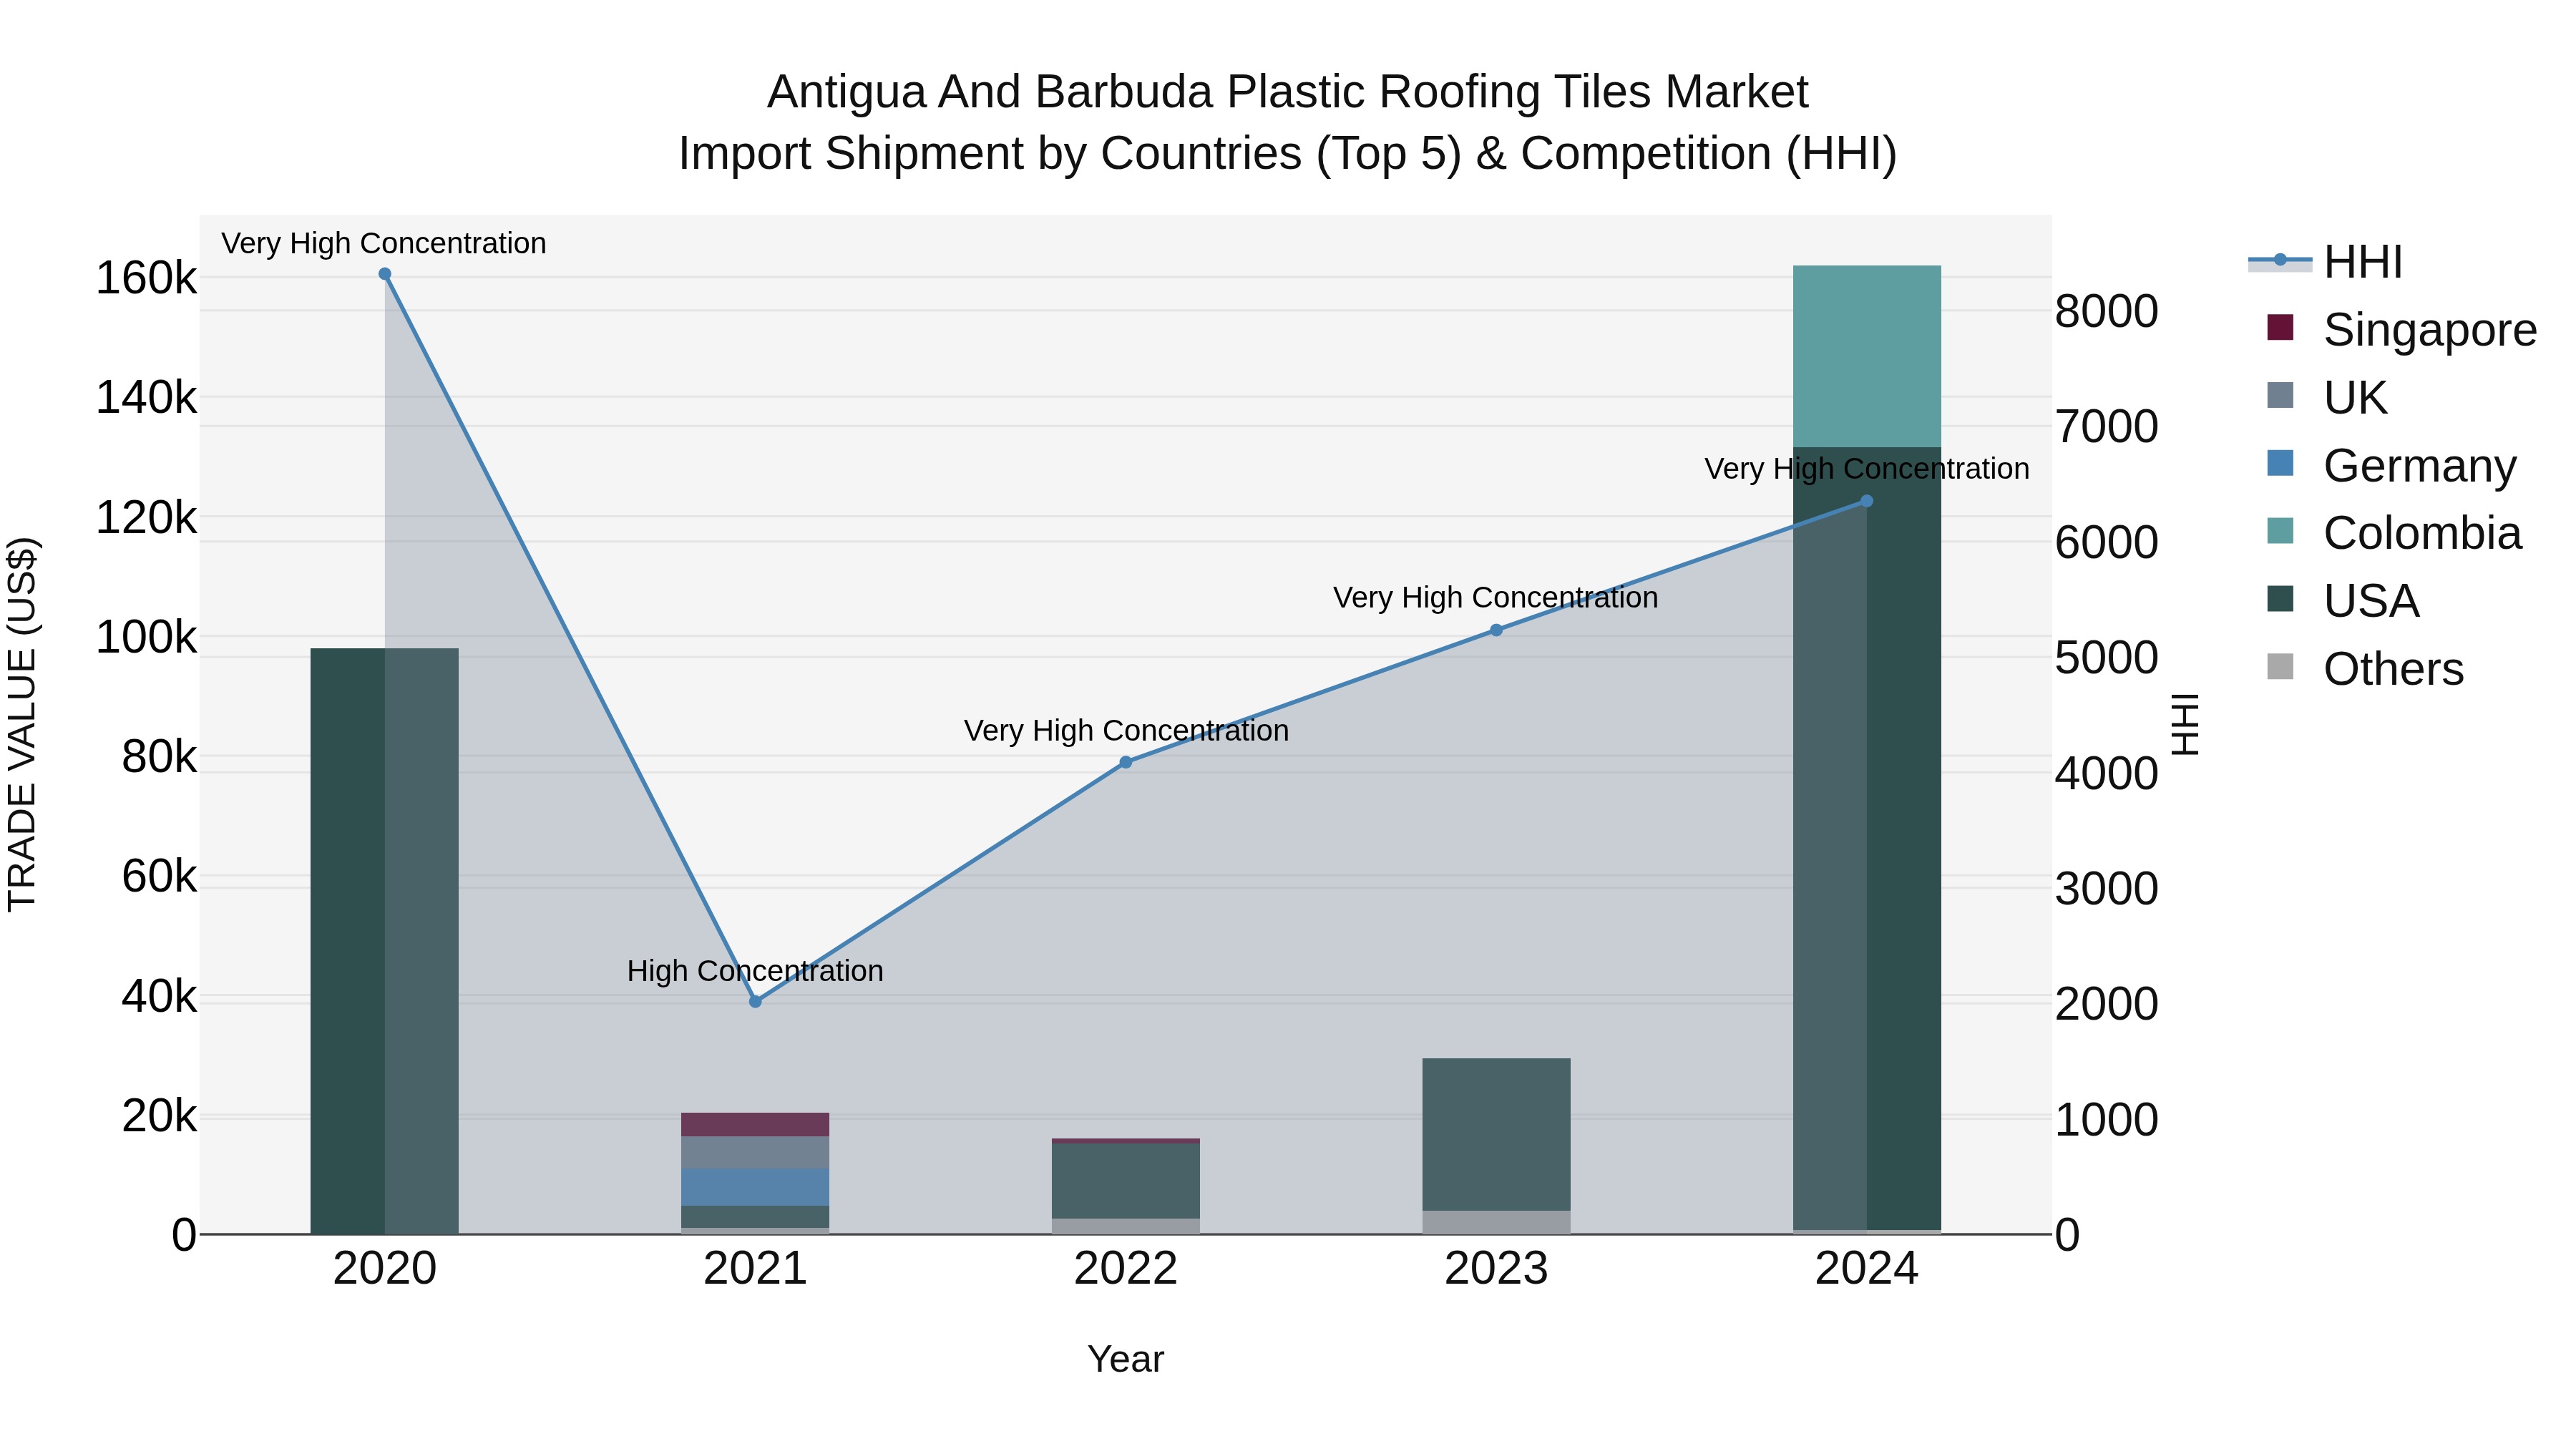Select the 2022 USA bar segment
2576x1449 pixels.
(1126, 1181)
